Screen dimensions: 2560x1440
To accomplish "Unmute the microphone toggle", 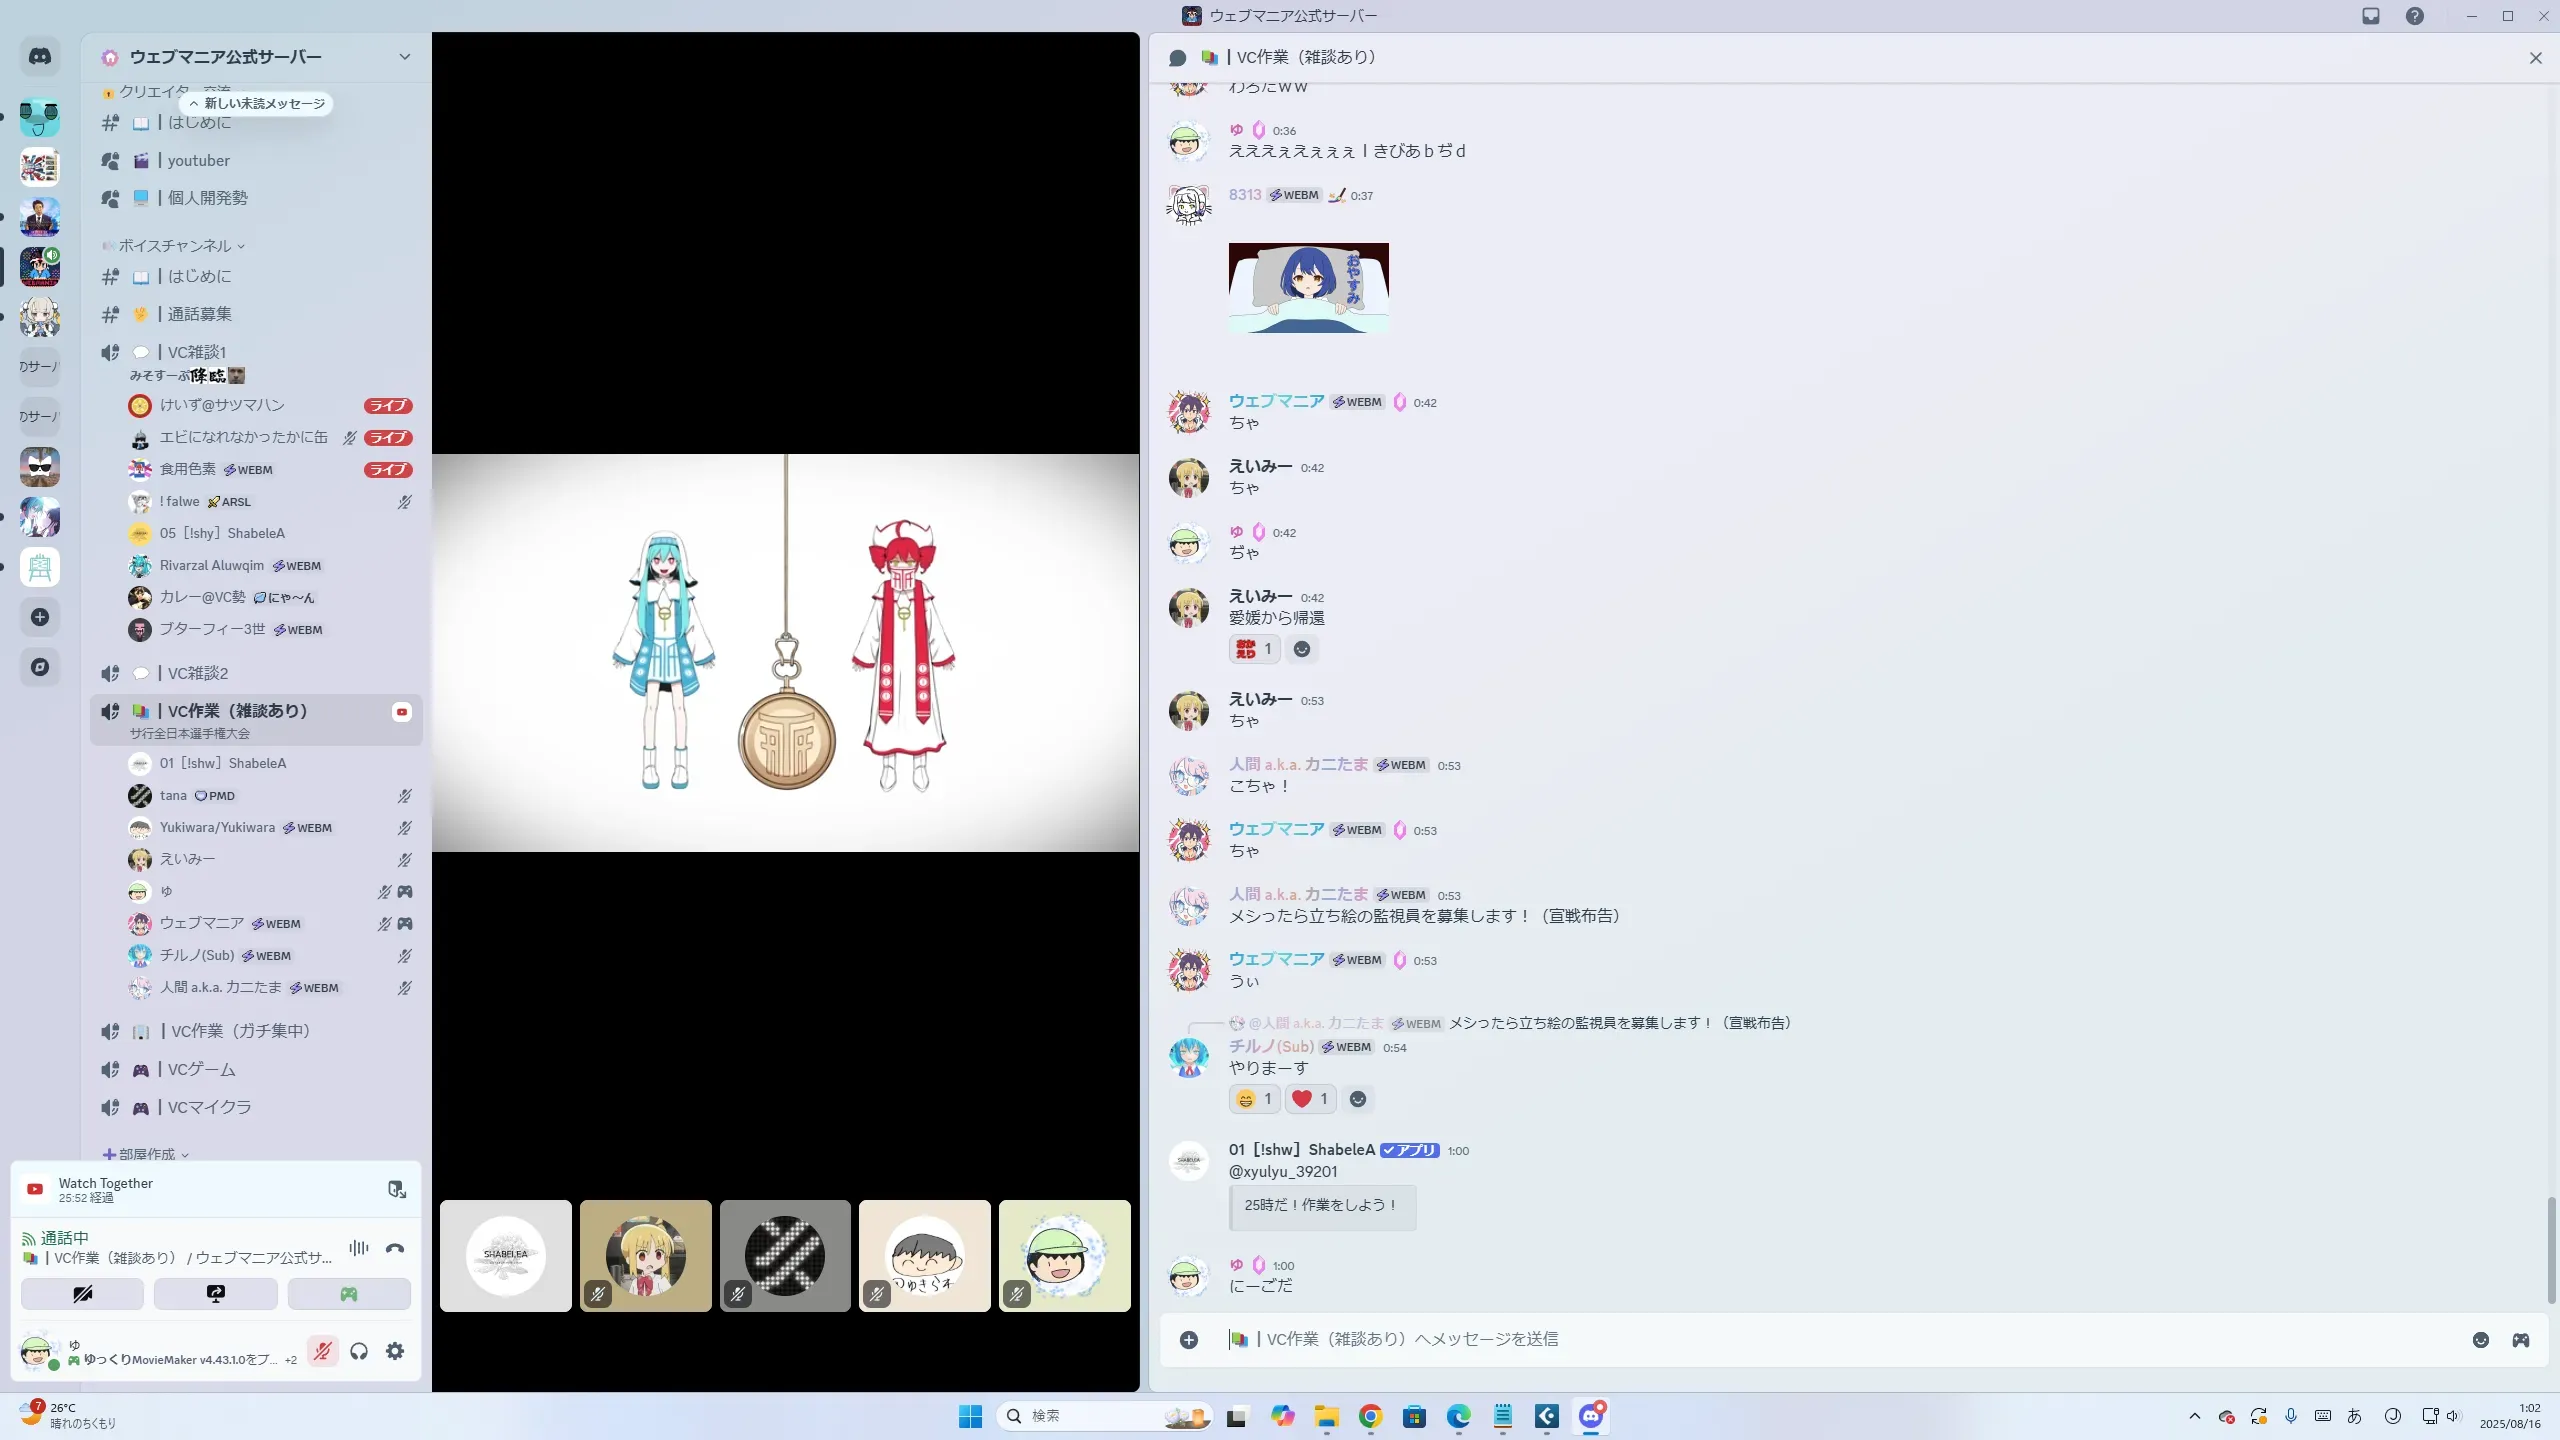I will [322, 1351].
